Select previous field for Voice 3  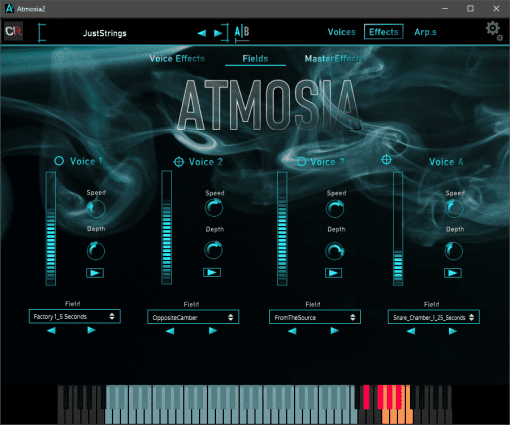pyautogui.click(x=292, y=331)
